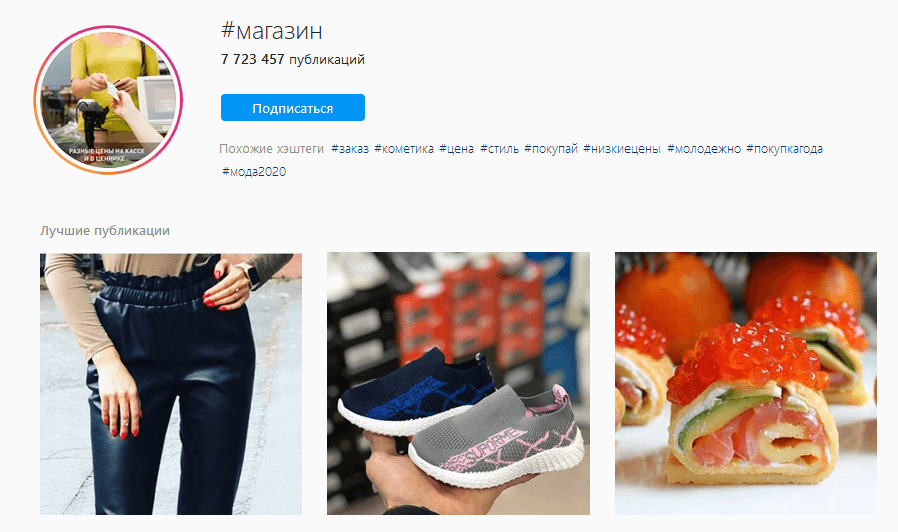898x532 pixels.
Task: Open the #магазин hashtag story avatar
Action: click(x=108, y=100)
